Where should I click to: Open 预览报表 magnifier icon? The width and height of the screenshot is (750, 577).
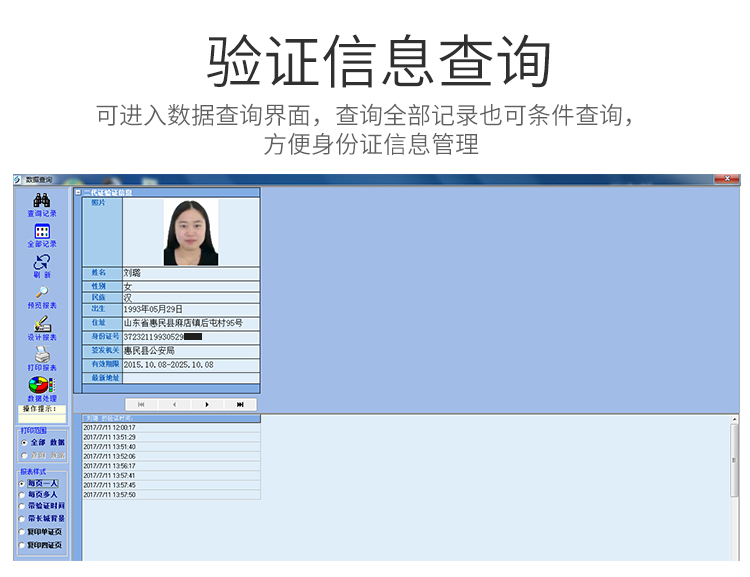pos(42,294)
